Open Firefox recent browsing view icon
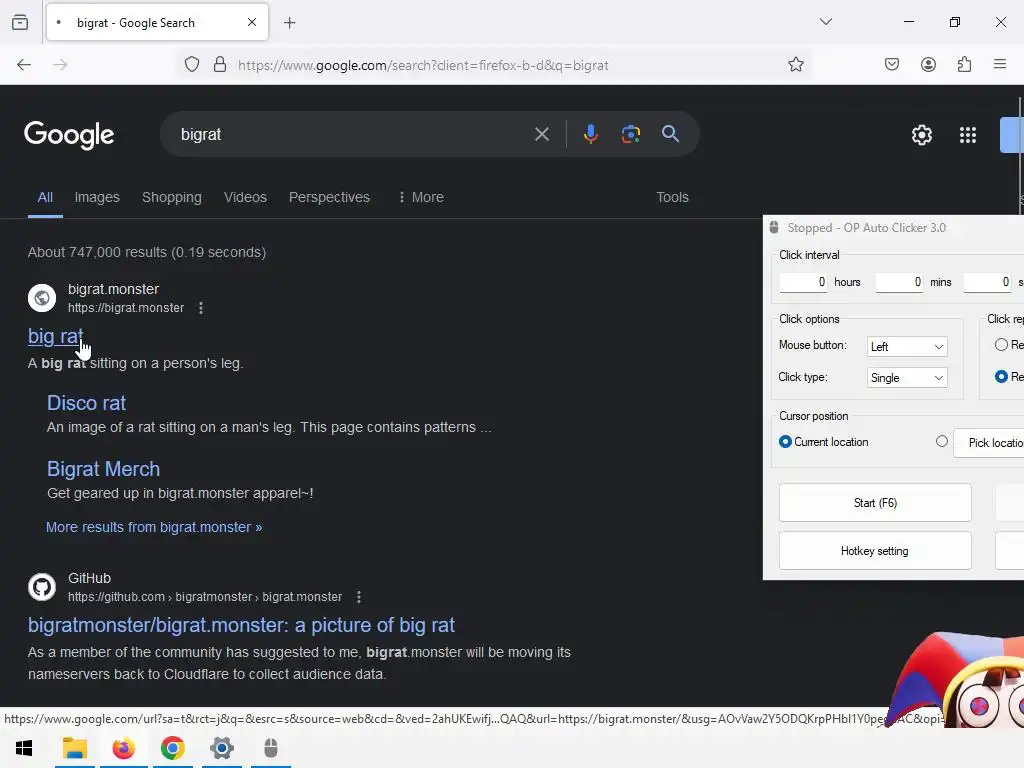 [20, 23]
